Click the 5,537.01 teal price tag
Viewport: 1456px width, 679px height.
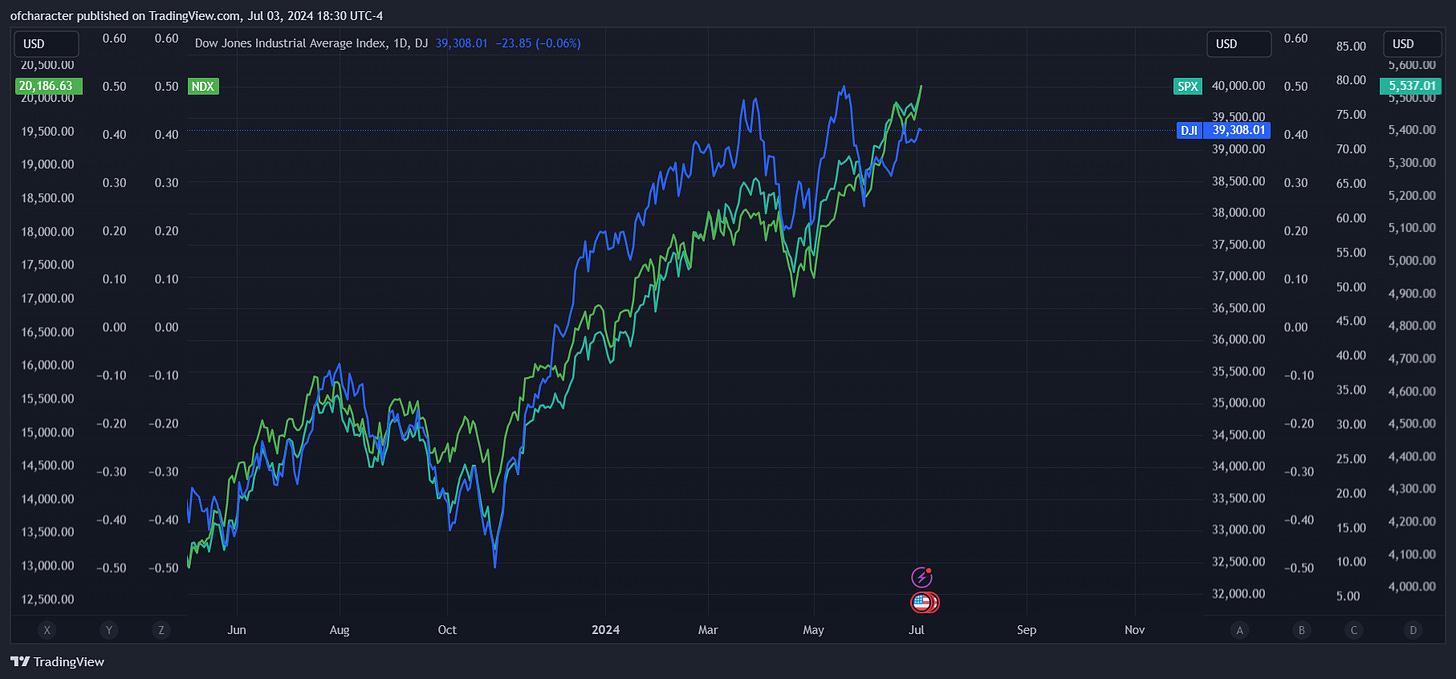coord(1412,87)
